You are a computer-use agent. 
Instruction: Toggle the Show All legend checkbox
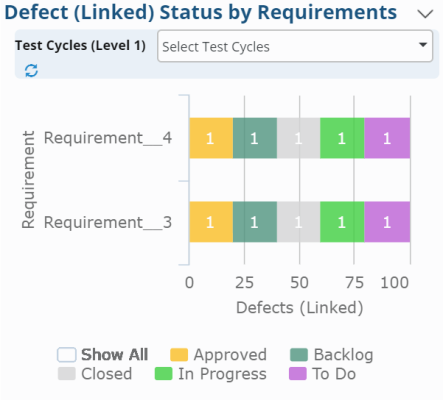click(x=67, y=355)
